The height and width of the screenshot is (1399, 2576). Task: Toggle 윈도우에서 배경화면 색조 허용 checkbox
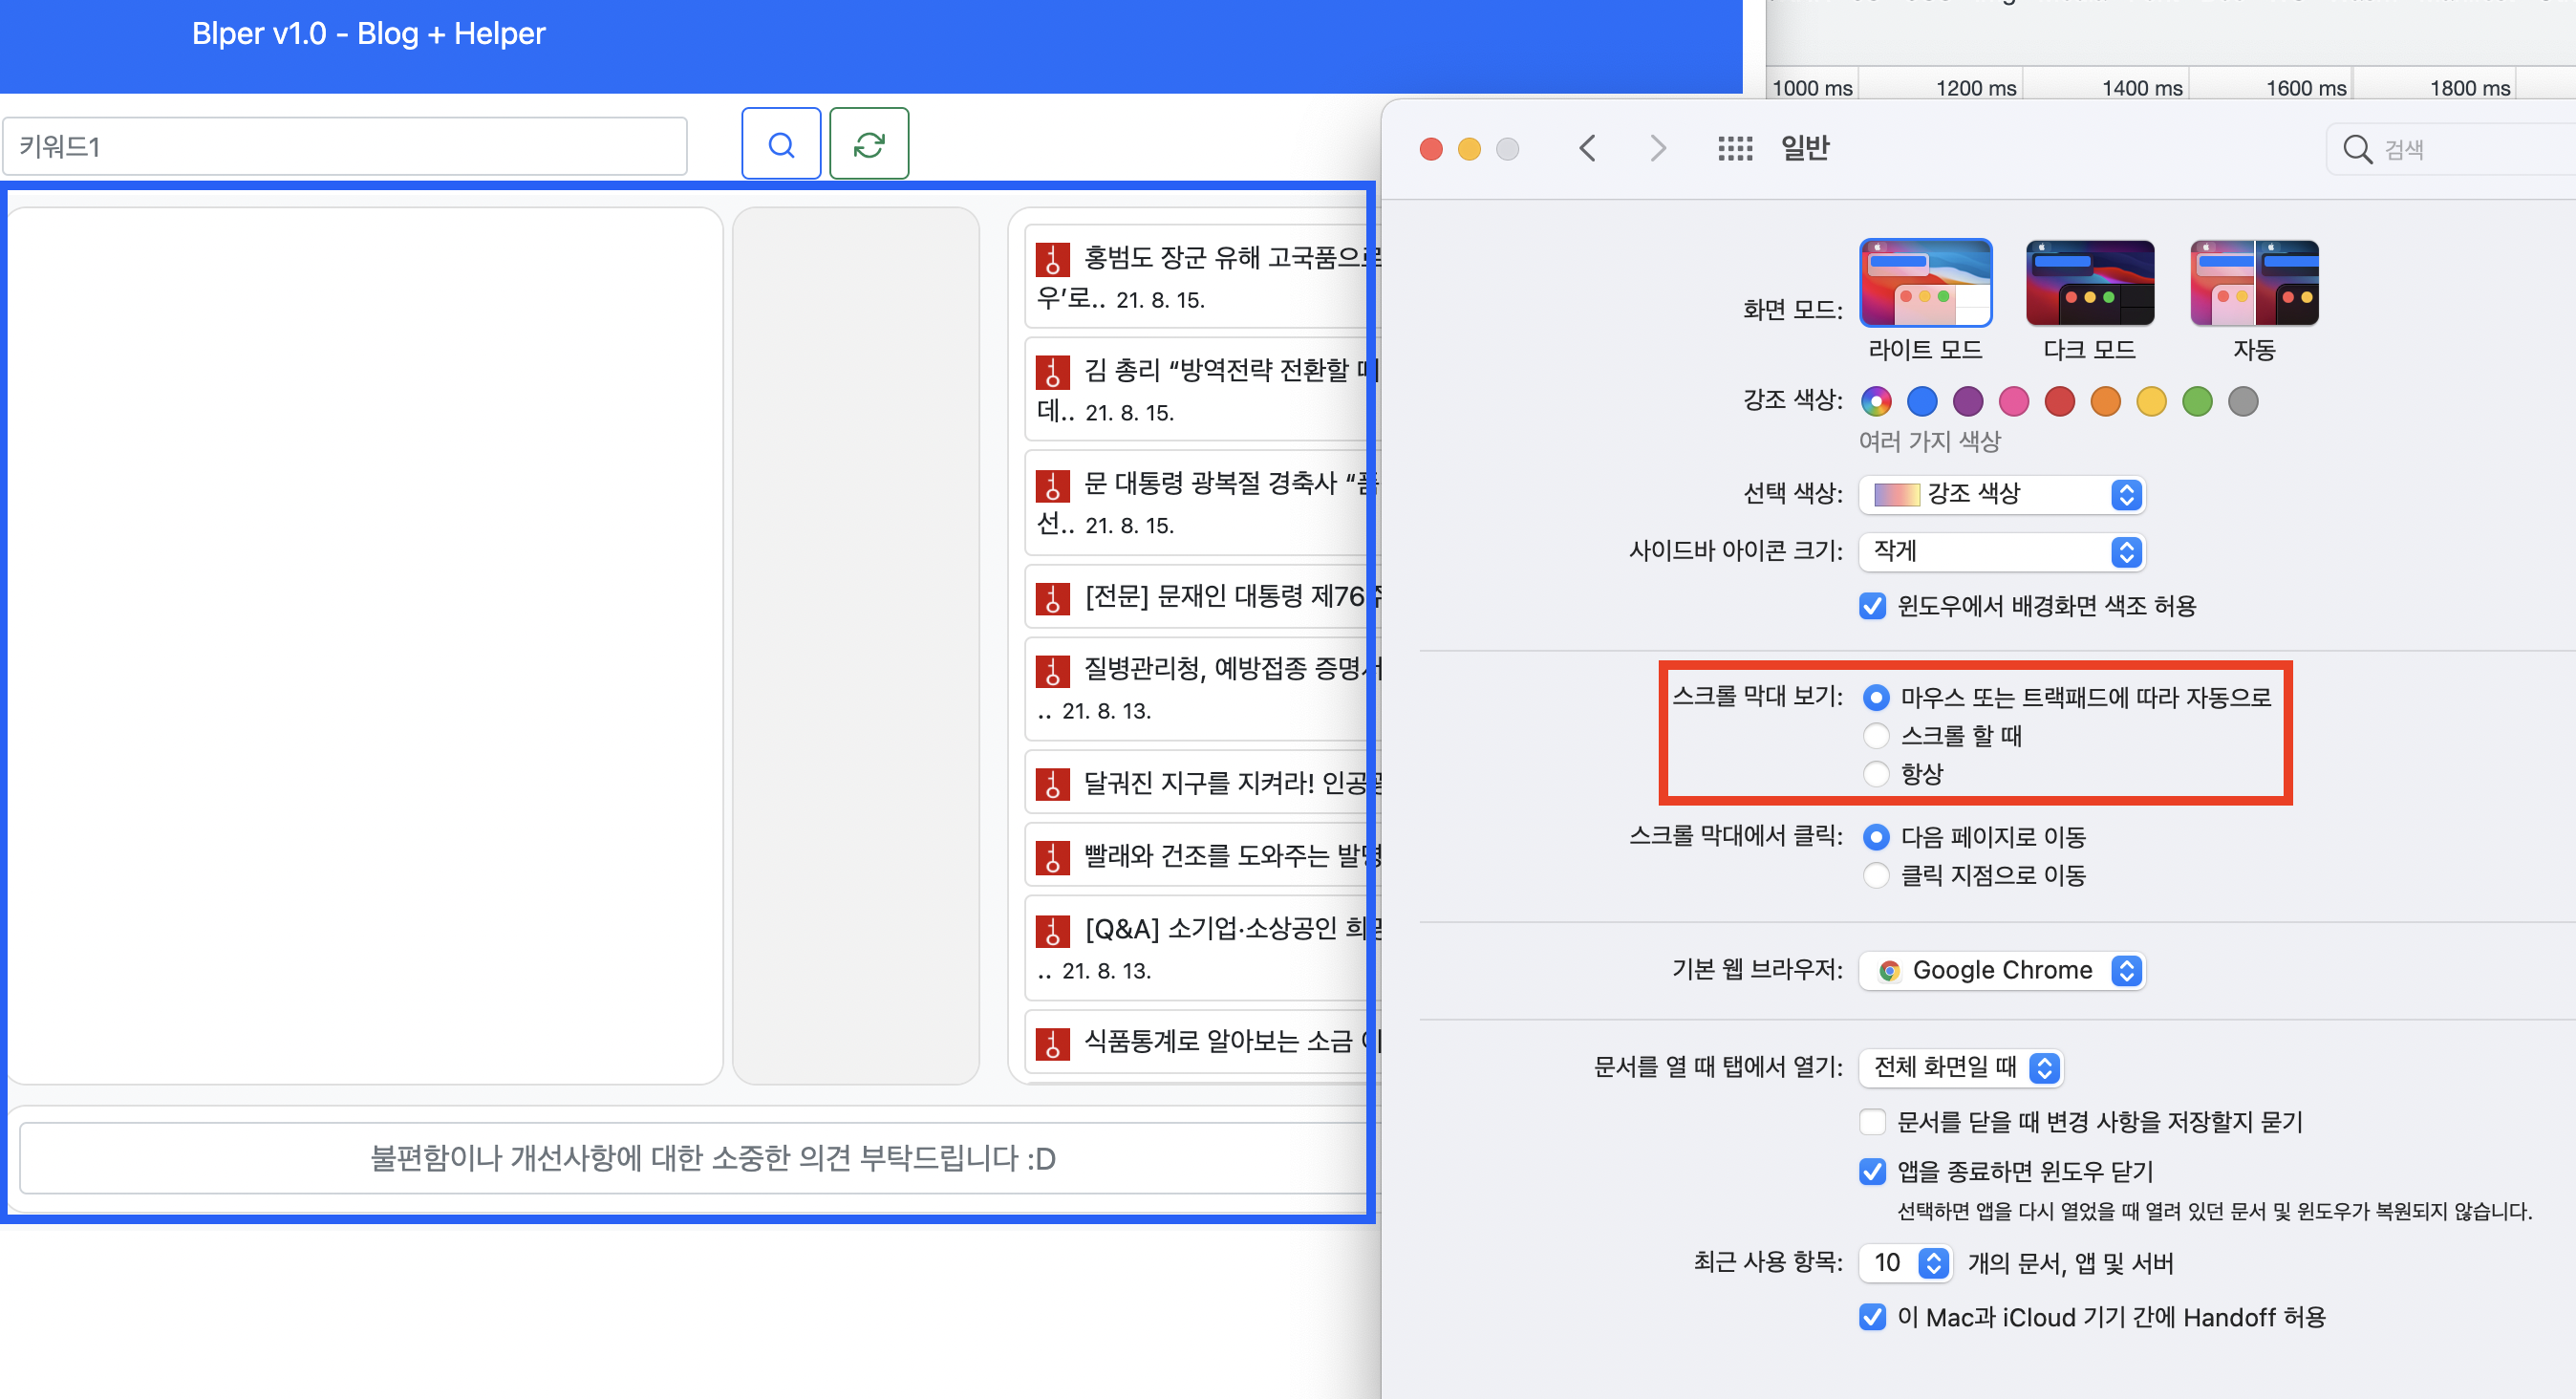tap(1872, 606)
